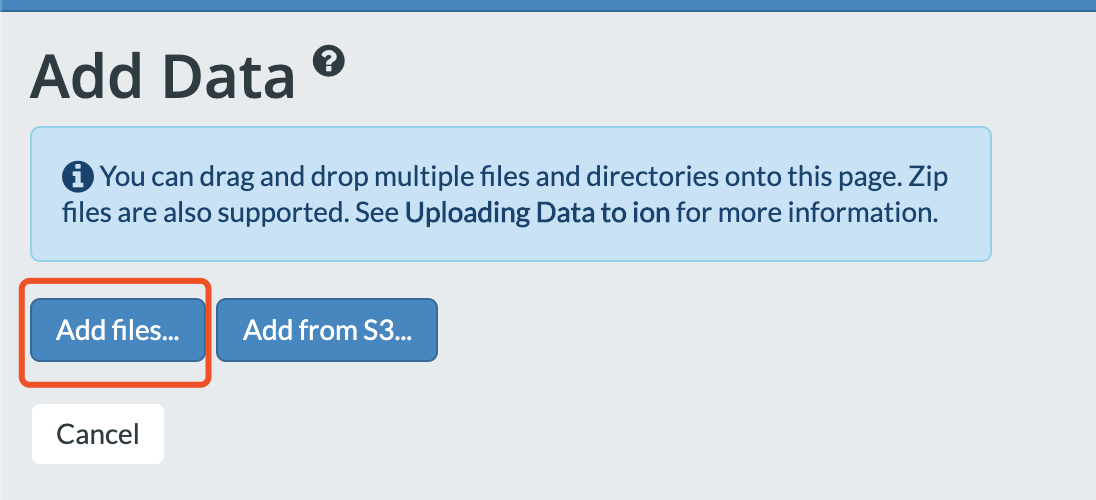Click the help question mark icon
Viewport: 1096px width, 500px height.
click(x=329, y=62)
